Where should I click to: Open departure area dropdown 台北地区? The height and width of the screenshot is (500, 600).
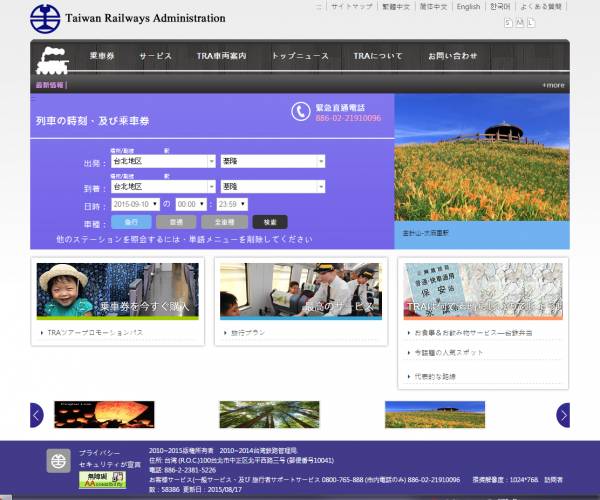pyautogui.click(x=163, y=161)
